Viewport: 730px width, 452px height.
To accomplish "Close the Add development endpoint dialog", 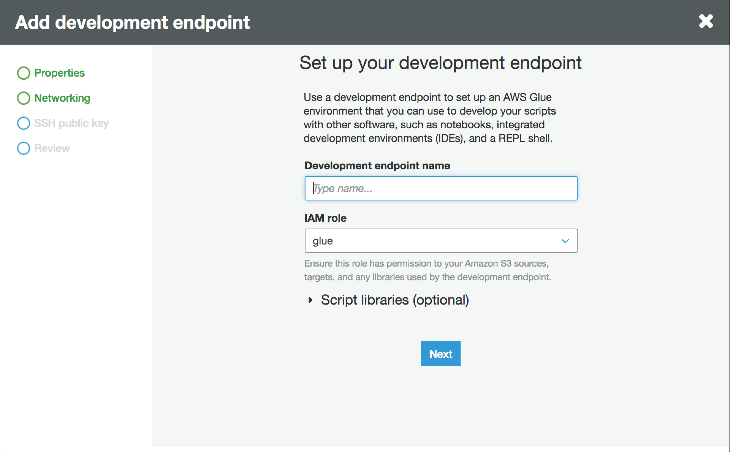I will (x=706, y=21).
